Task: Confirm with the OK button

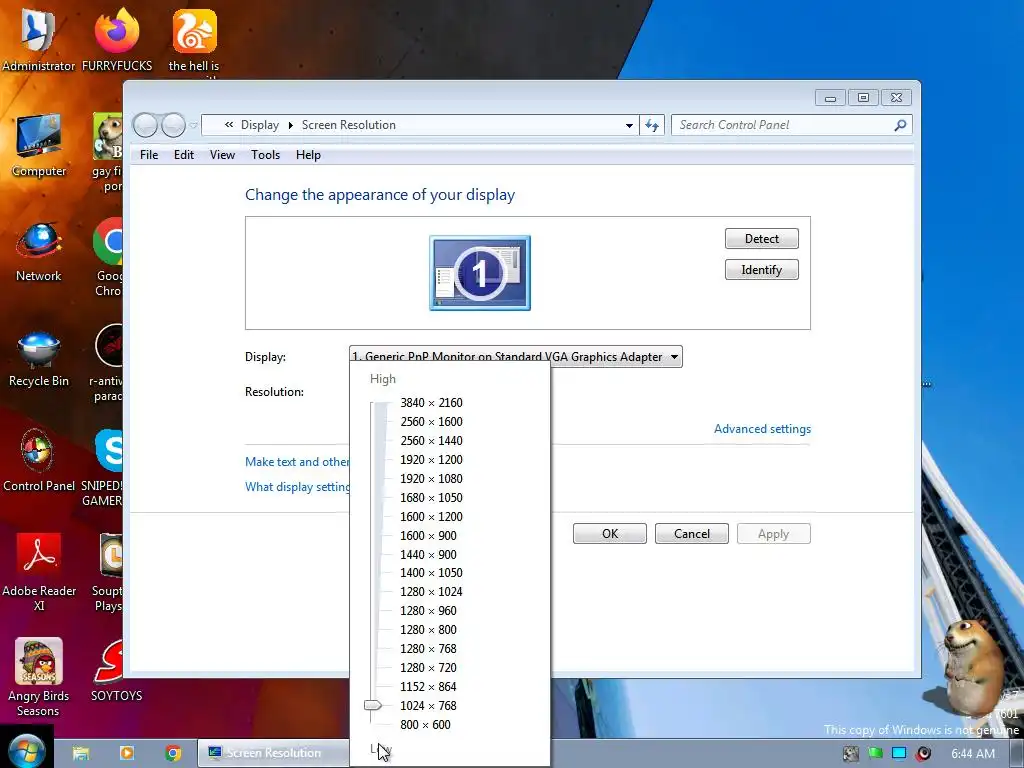Action: [610, 534]
